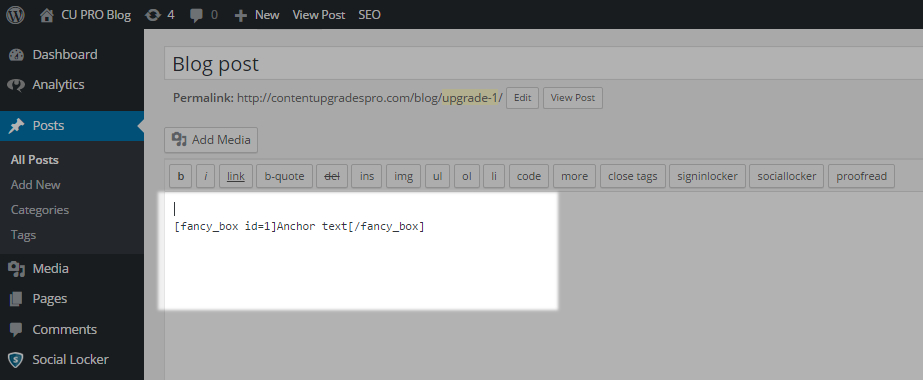Insert a link with link button
The width and height of the screenshot is (923, 380).
(236, 176)
